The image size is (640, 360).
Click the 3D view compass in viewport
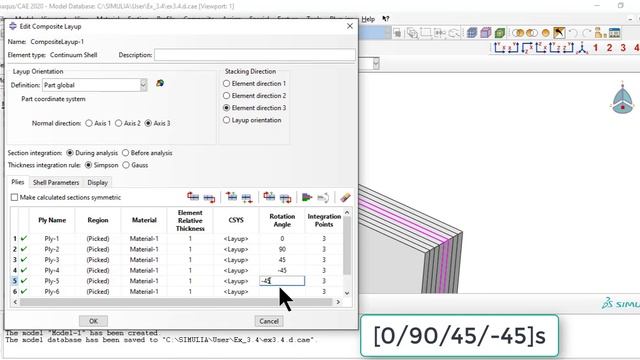click(622, 98)
